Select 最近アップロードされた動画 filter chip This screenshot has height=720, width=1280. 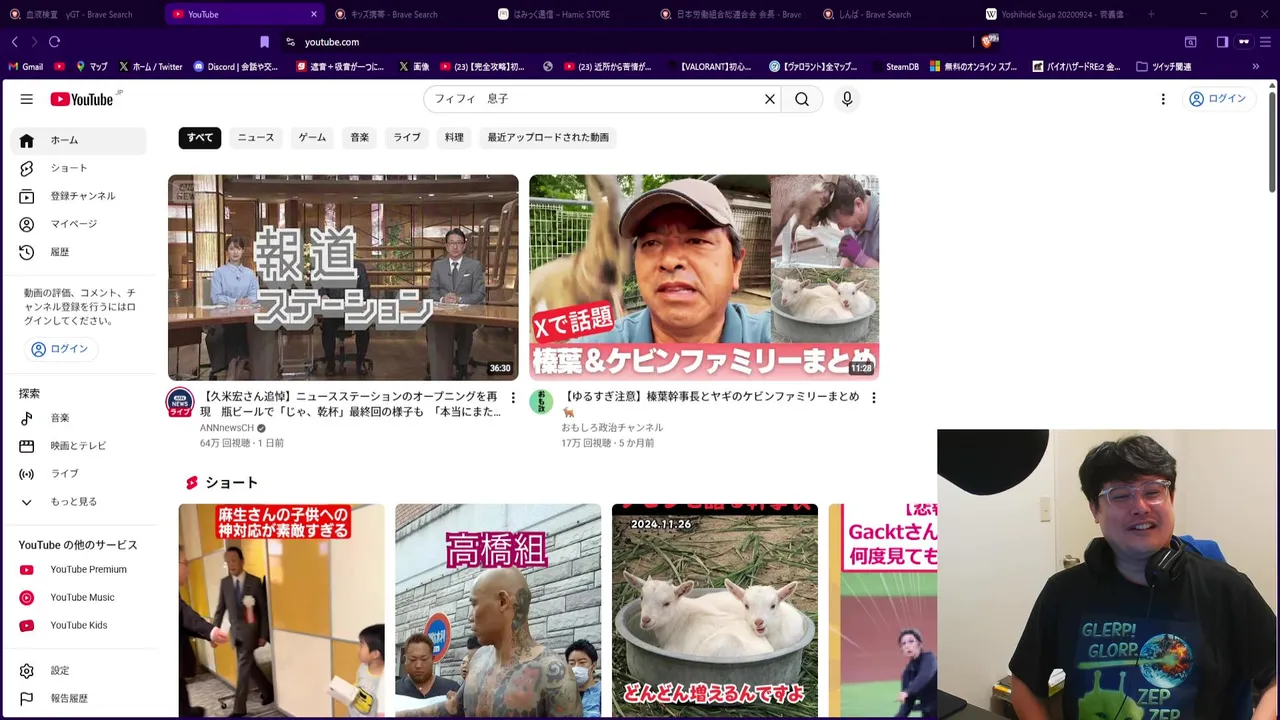(548, 138)
